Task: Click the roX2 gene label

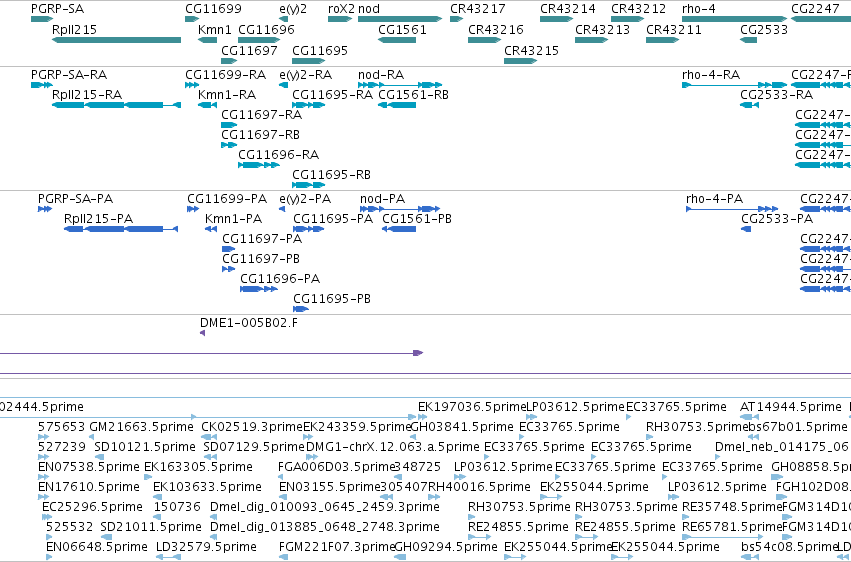Action: tap(341, 9)
